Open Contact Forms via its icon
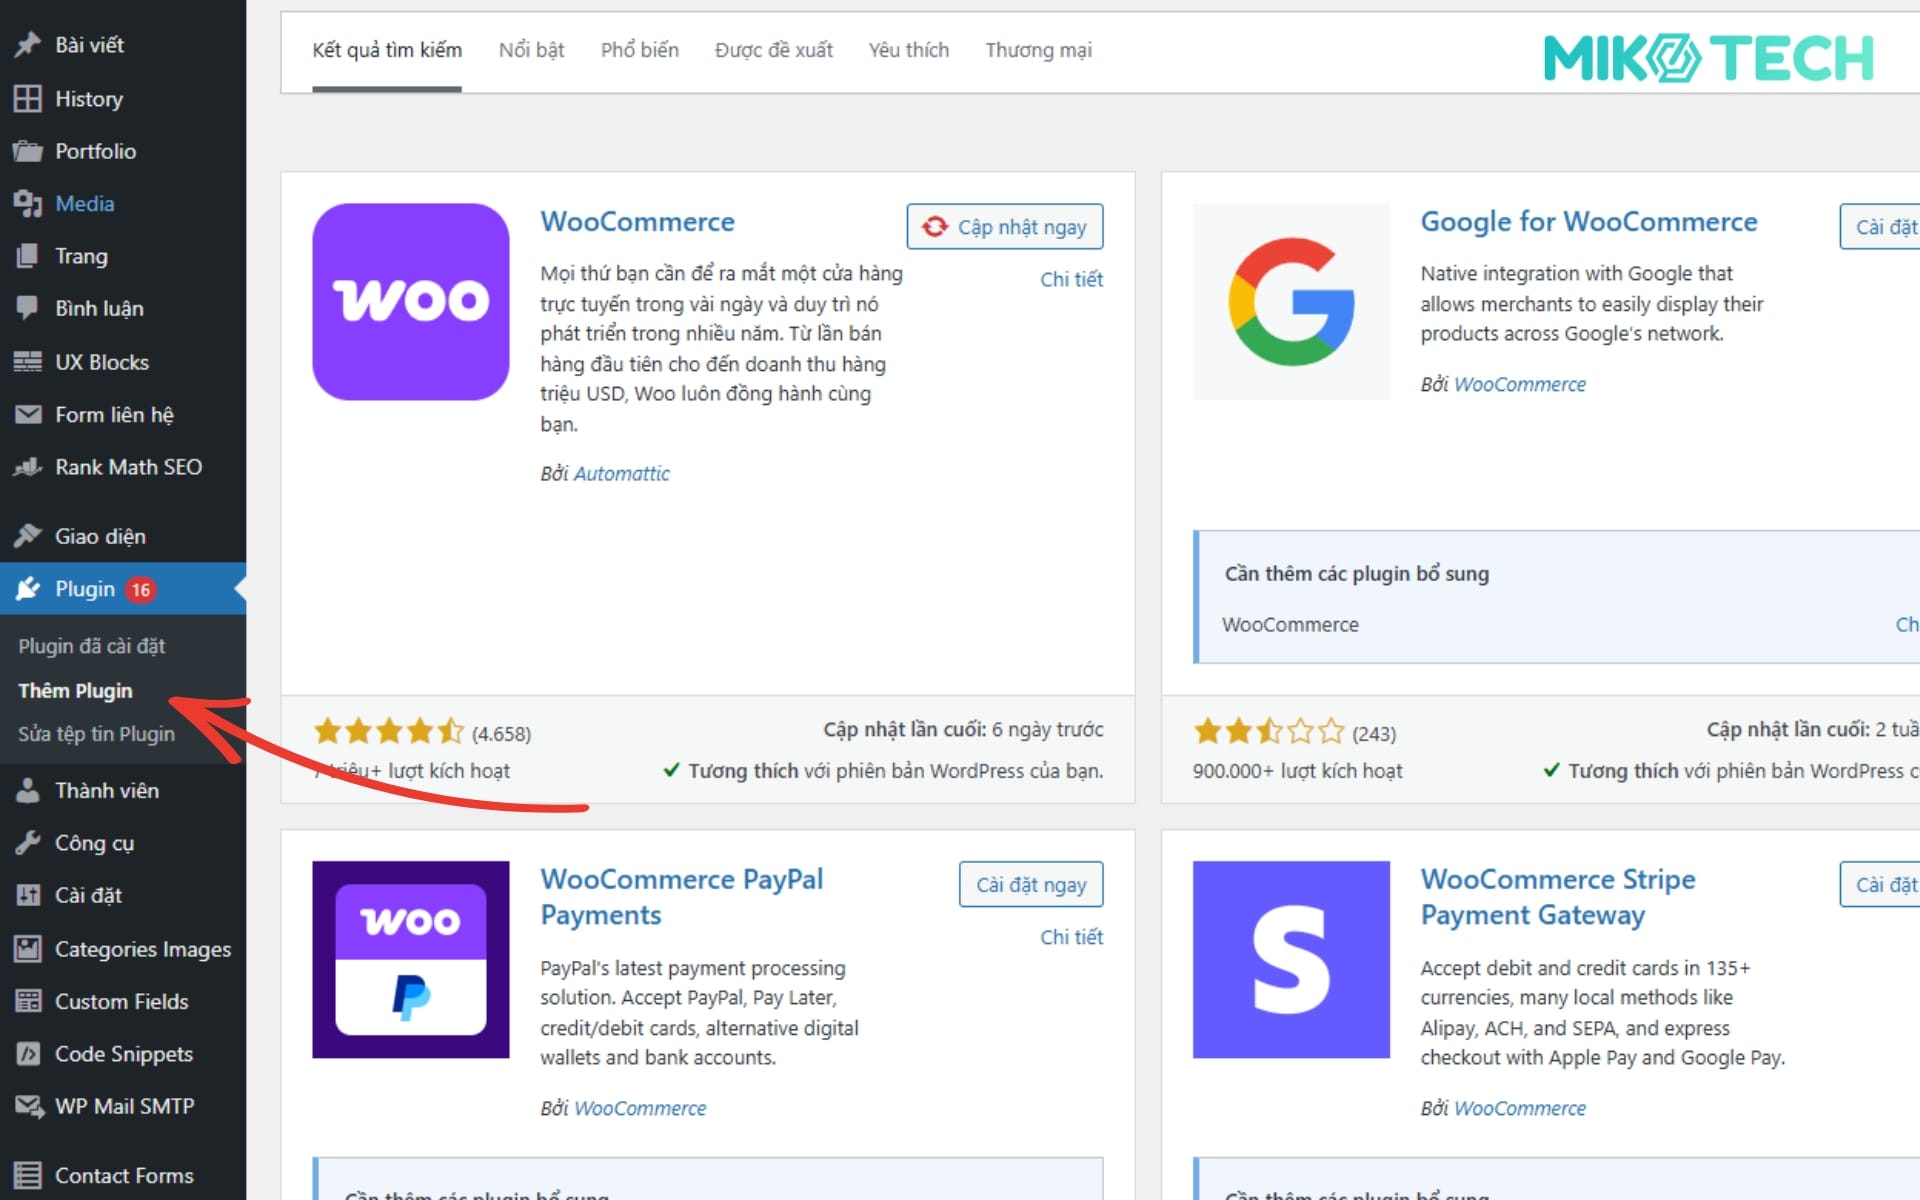 point(27,1175)
